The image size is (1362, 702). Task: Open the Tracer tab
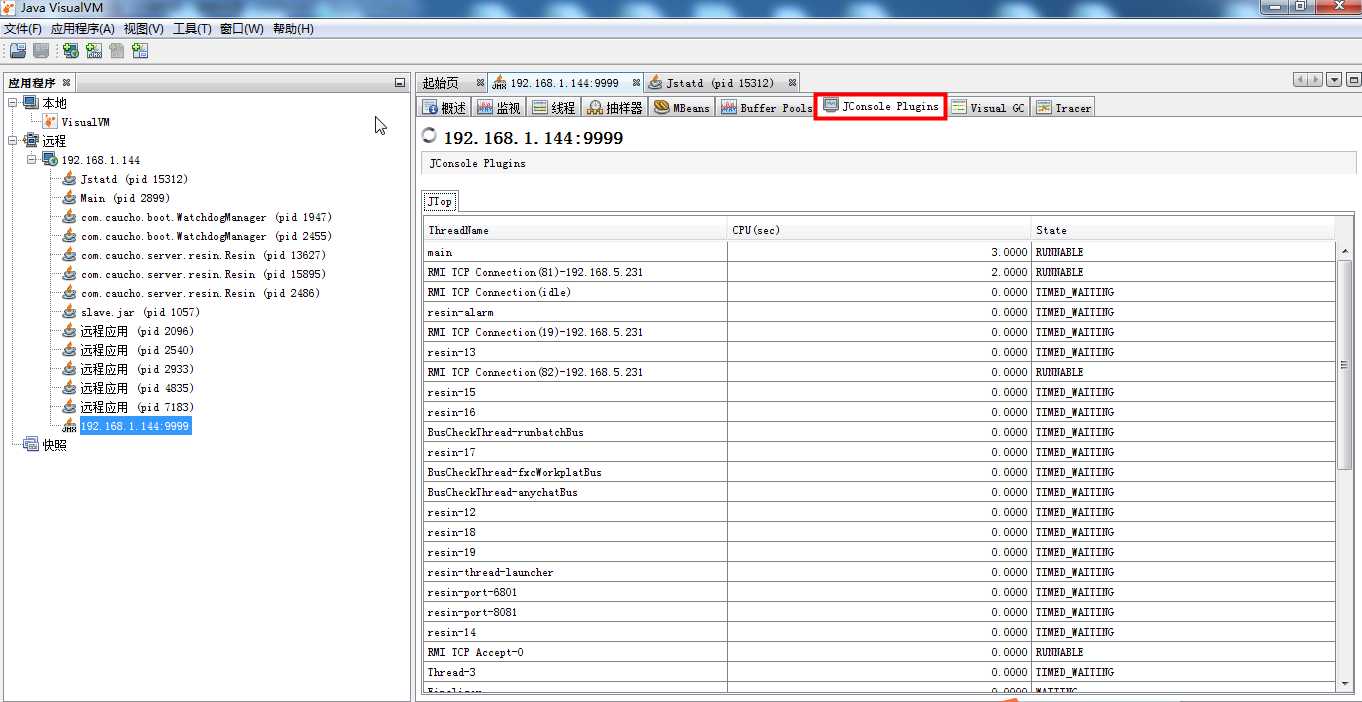tap(1064, 107)
